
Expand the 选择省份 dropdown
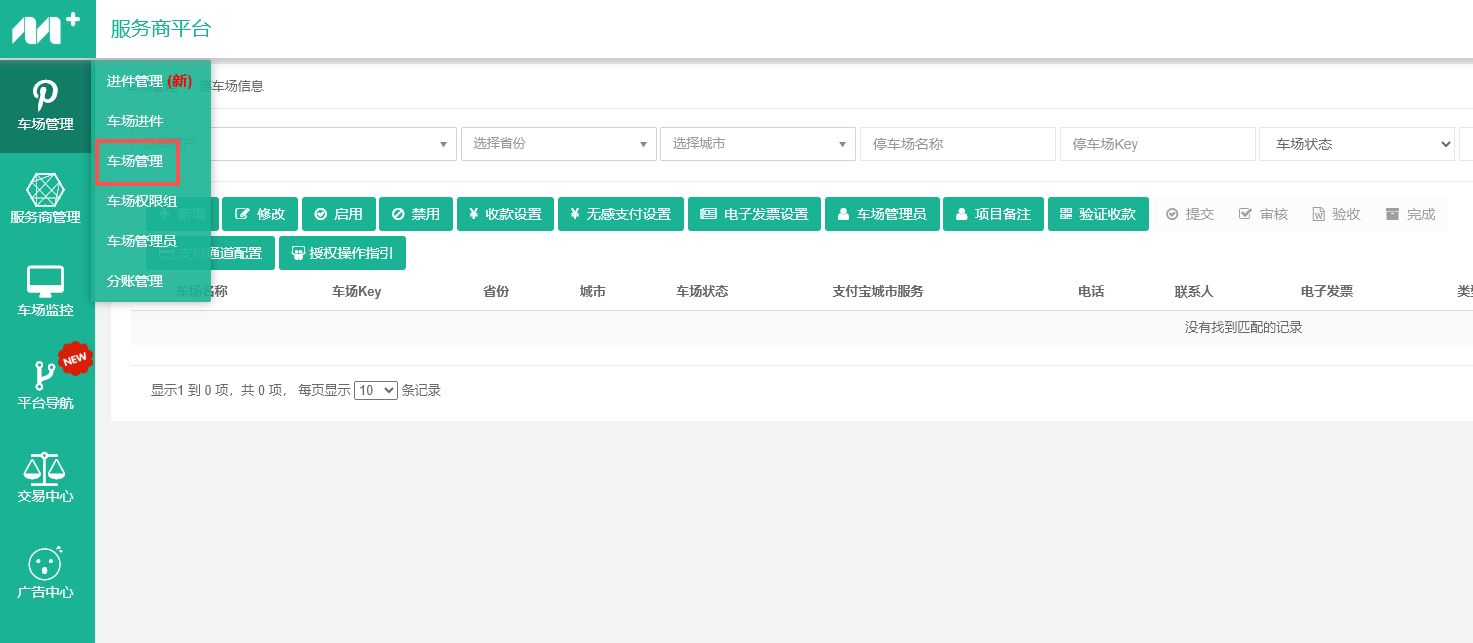click(558, 144)
